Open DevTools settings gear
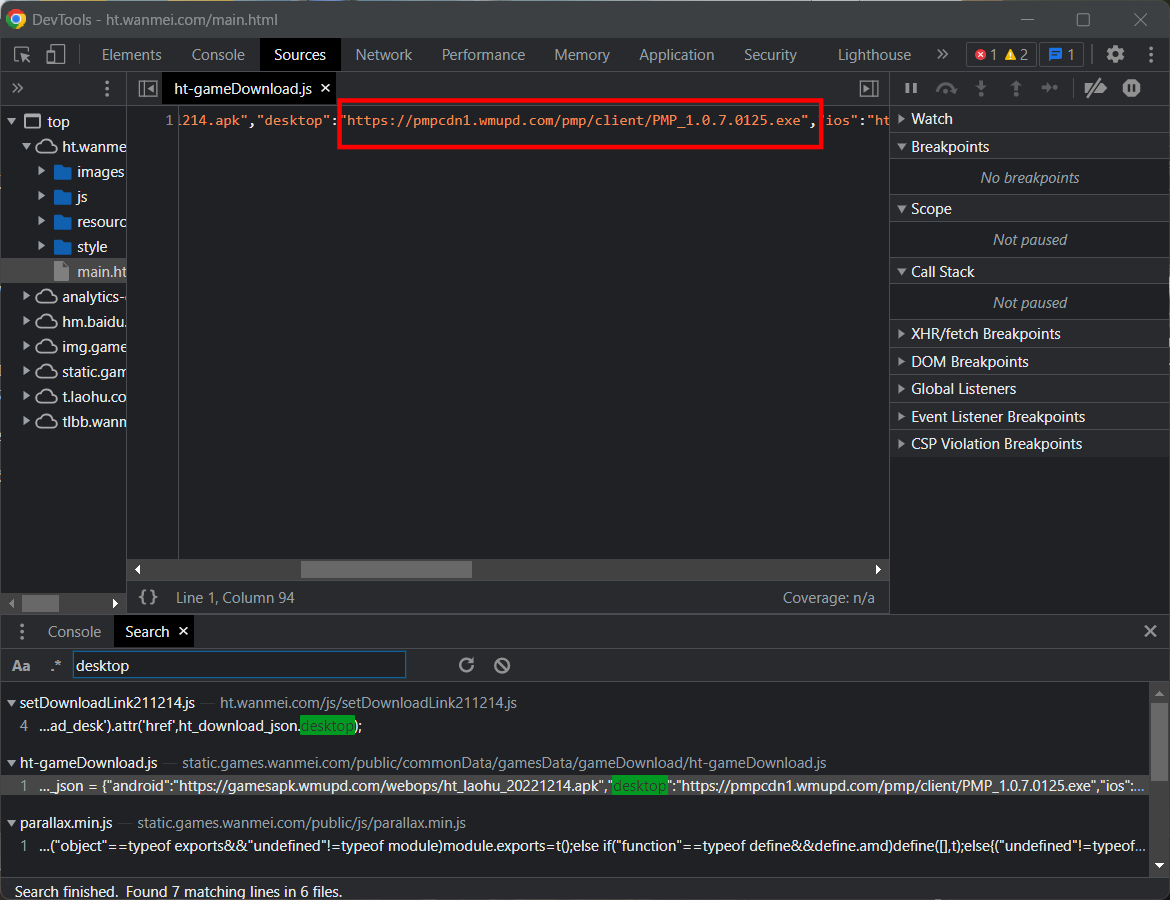Image resolution: width=1170 pixels, height=900 pixels. 1115,54
